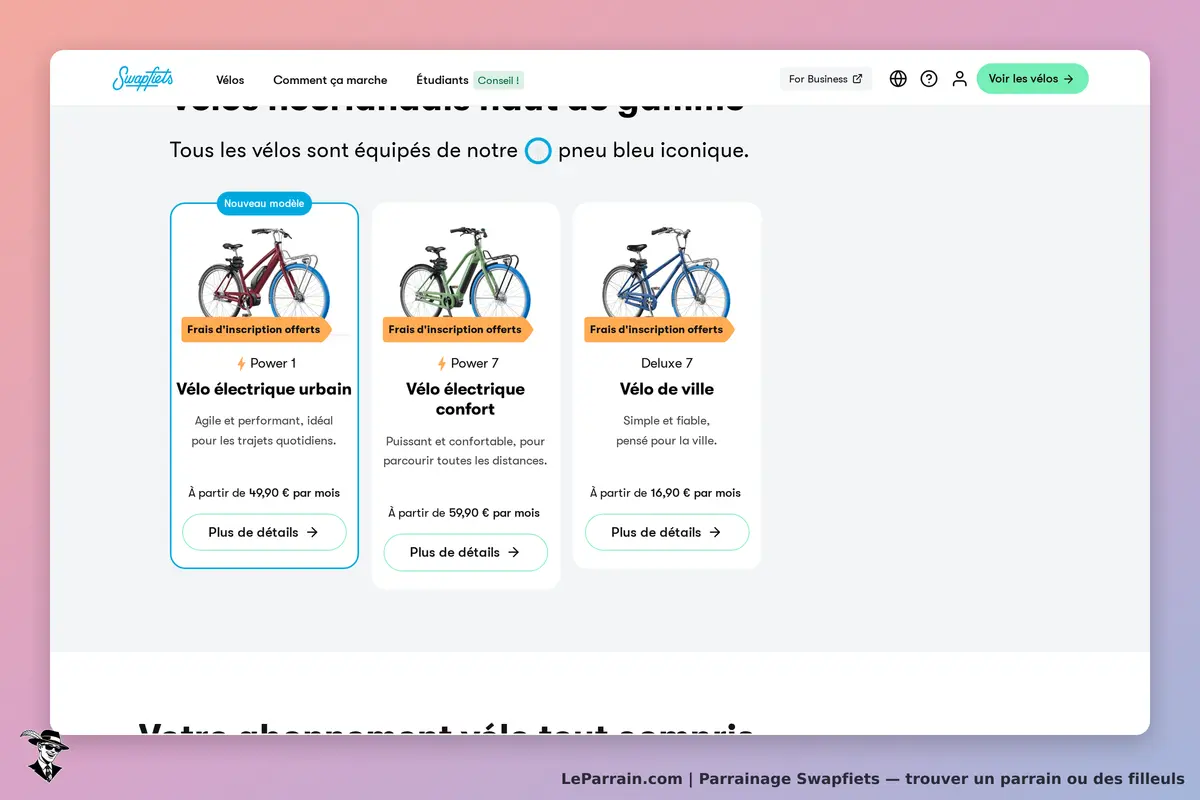The height and width of the screenshot is (800, 1200).
Task: Click the 16,90 € par mois price
Action: (696, 493)
